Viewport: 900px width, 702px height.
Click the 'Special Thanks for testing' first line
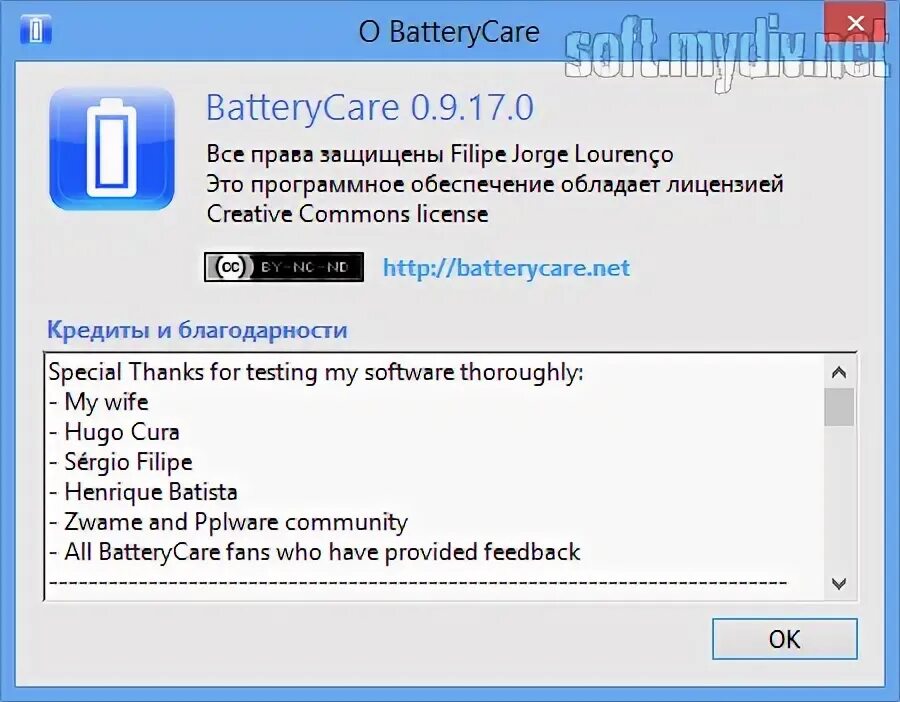[316, 372]
